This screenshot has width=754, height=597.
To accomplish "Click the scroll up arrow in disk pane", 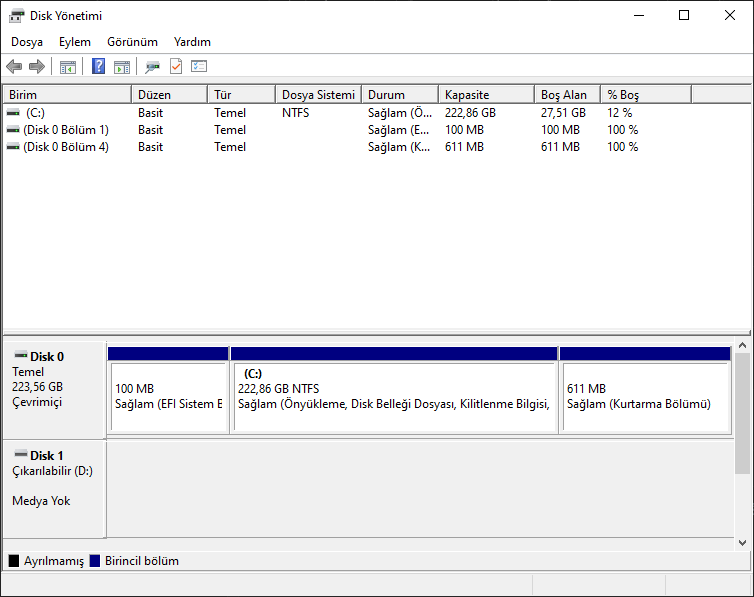I will [742, 345].
